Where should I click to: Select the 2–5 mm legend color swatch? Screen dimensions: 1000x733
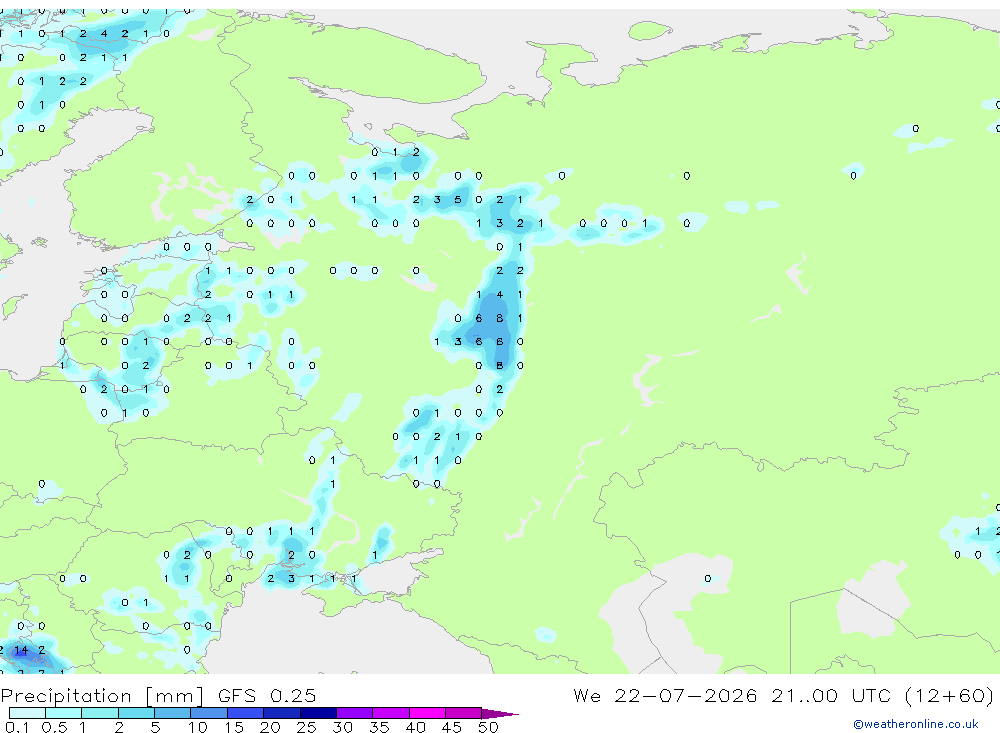pyautogui.click(x=136, y=713)
